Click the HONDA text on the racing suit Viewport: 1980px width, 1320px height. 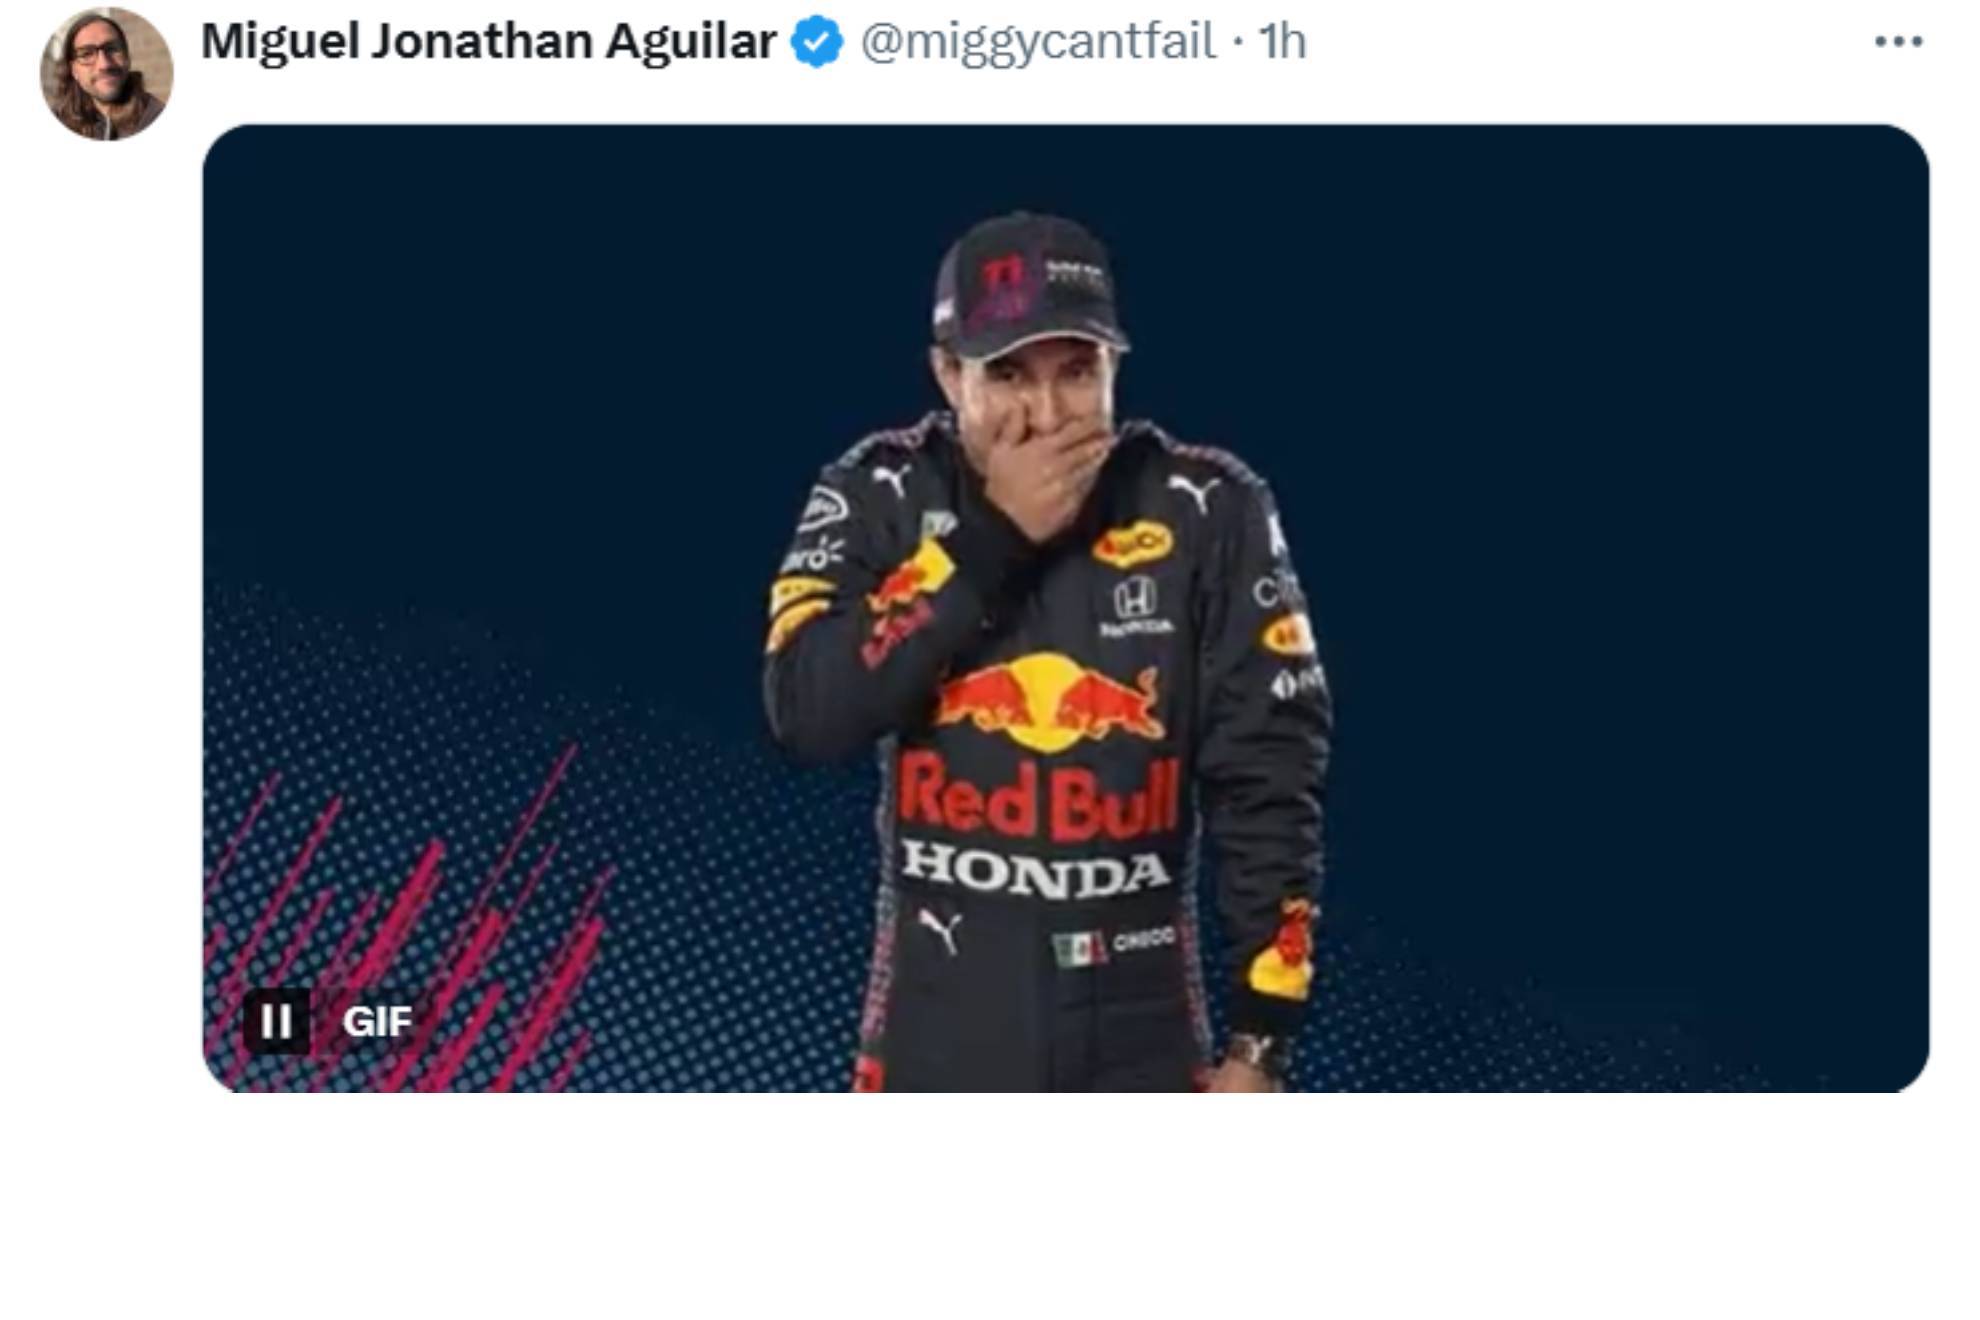(x=1036, y=869)
